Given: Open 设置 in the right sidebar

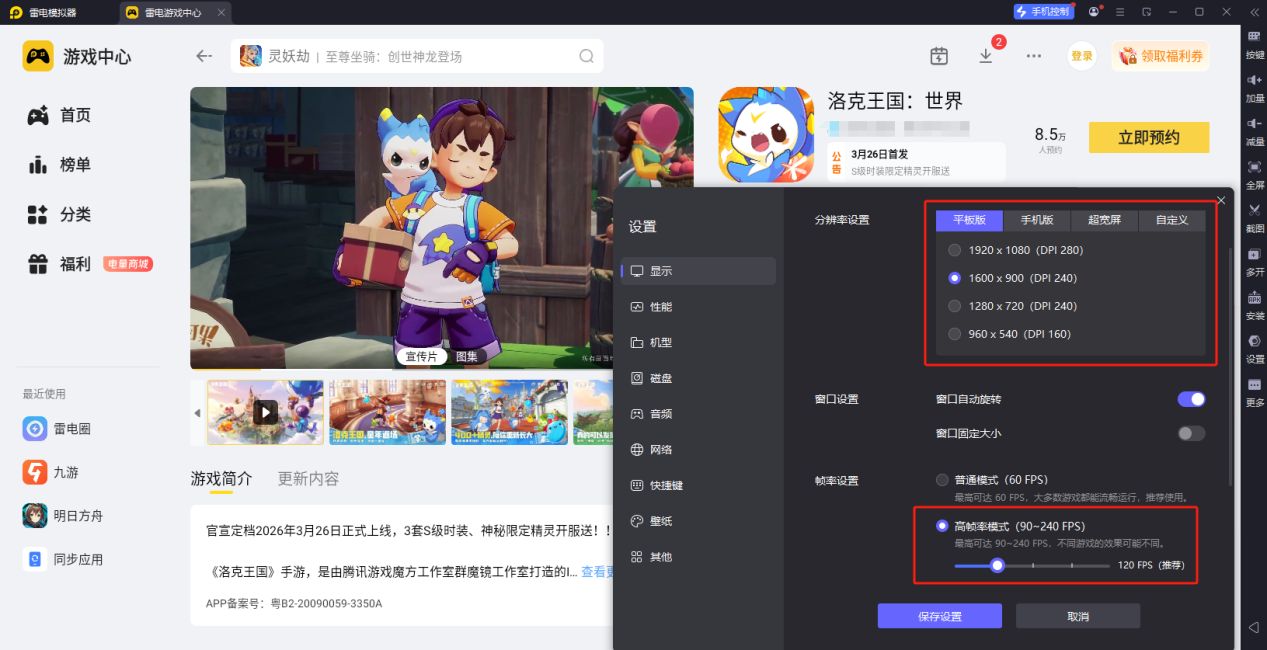Looking at the screenshot, I should pyautogui.click(x=1254, y=348).
